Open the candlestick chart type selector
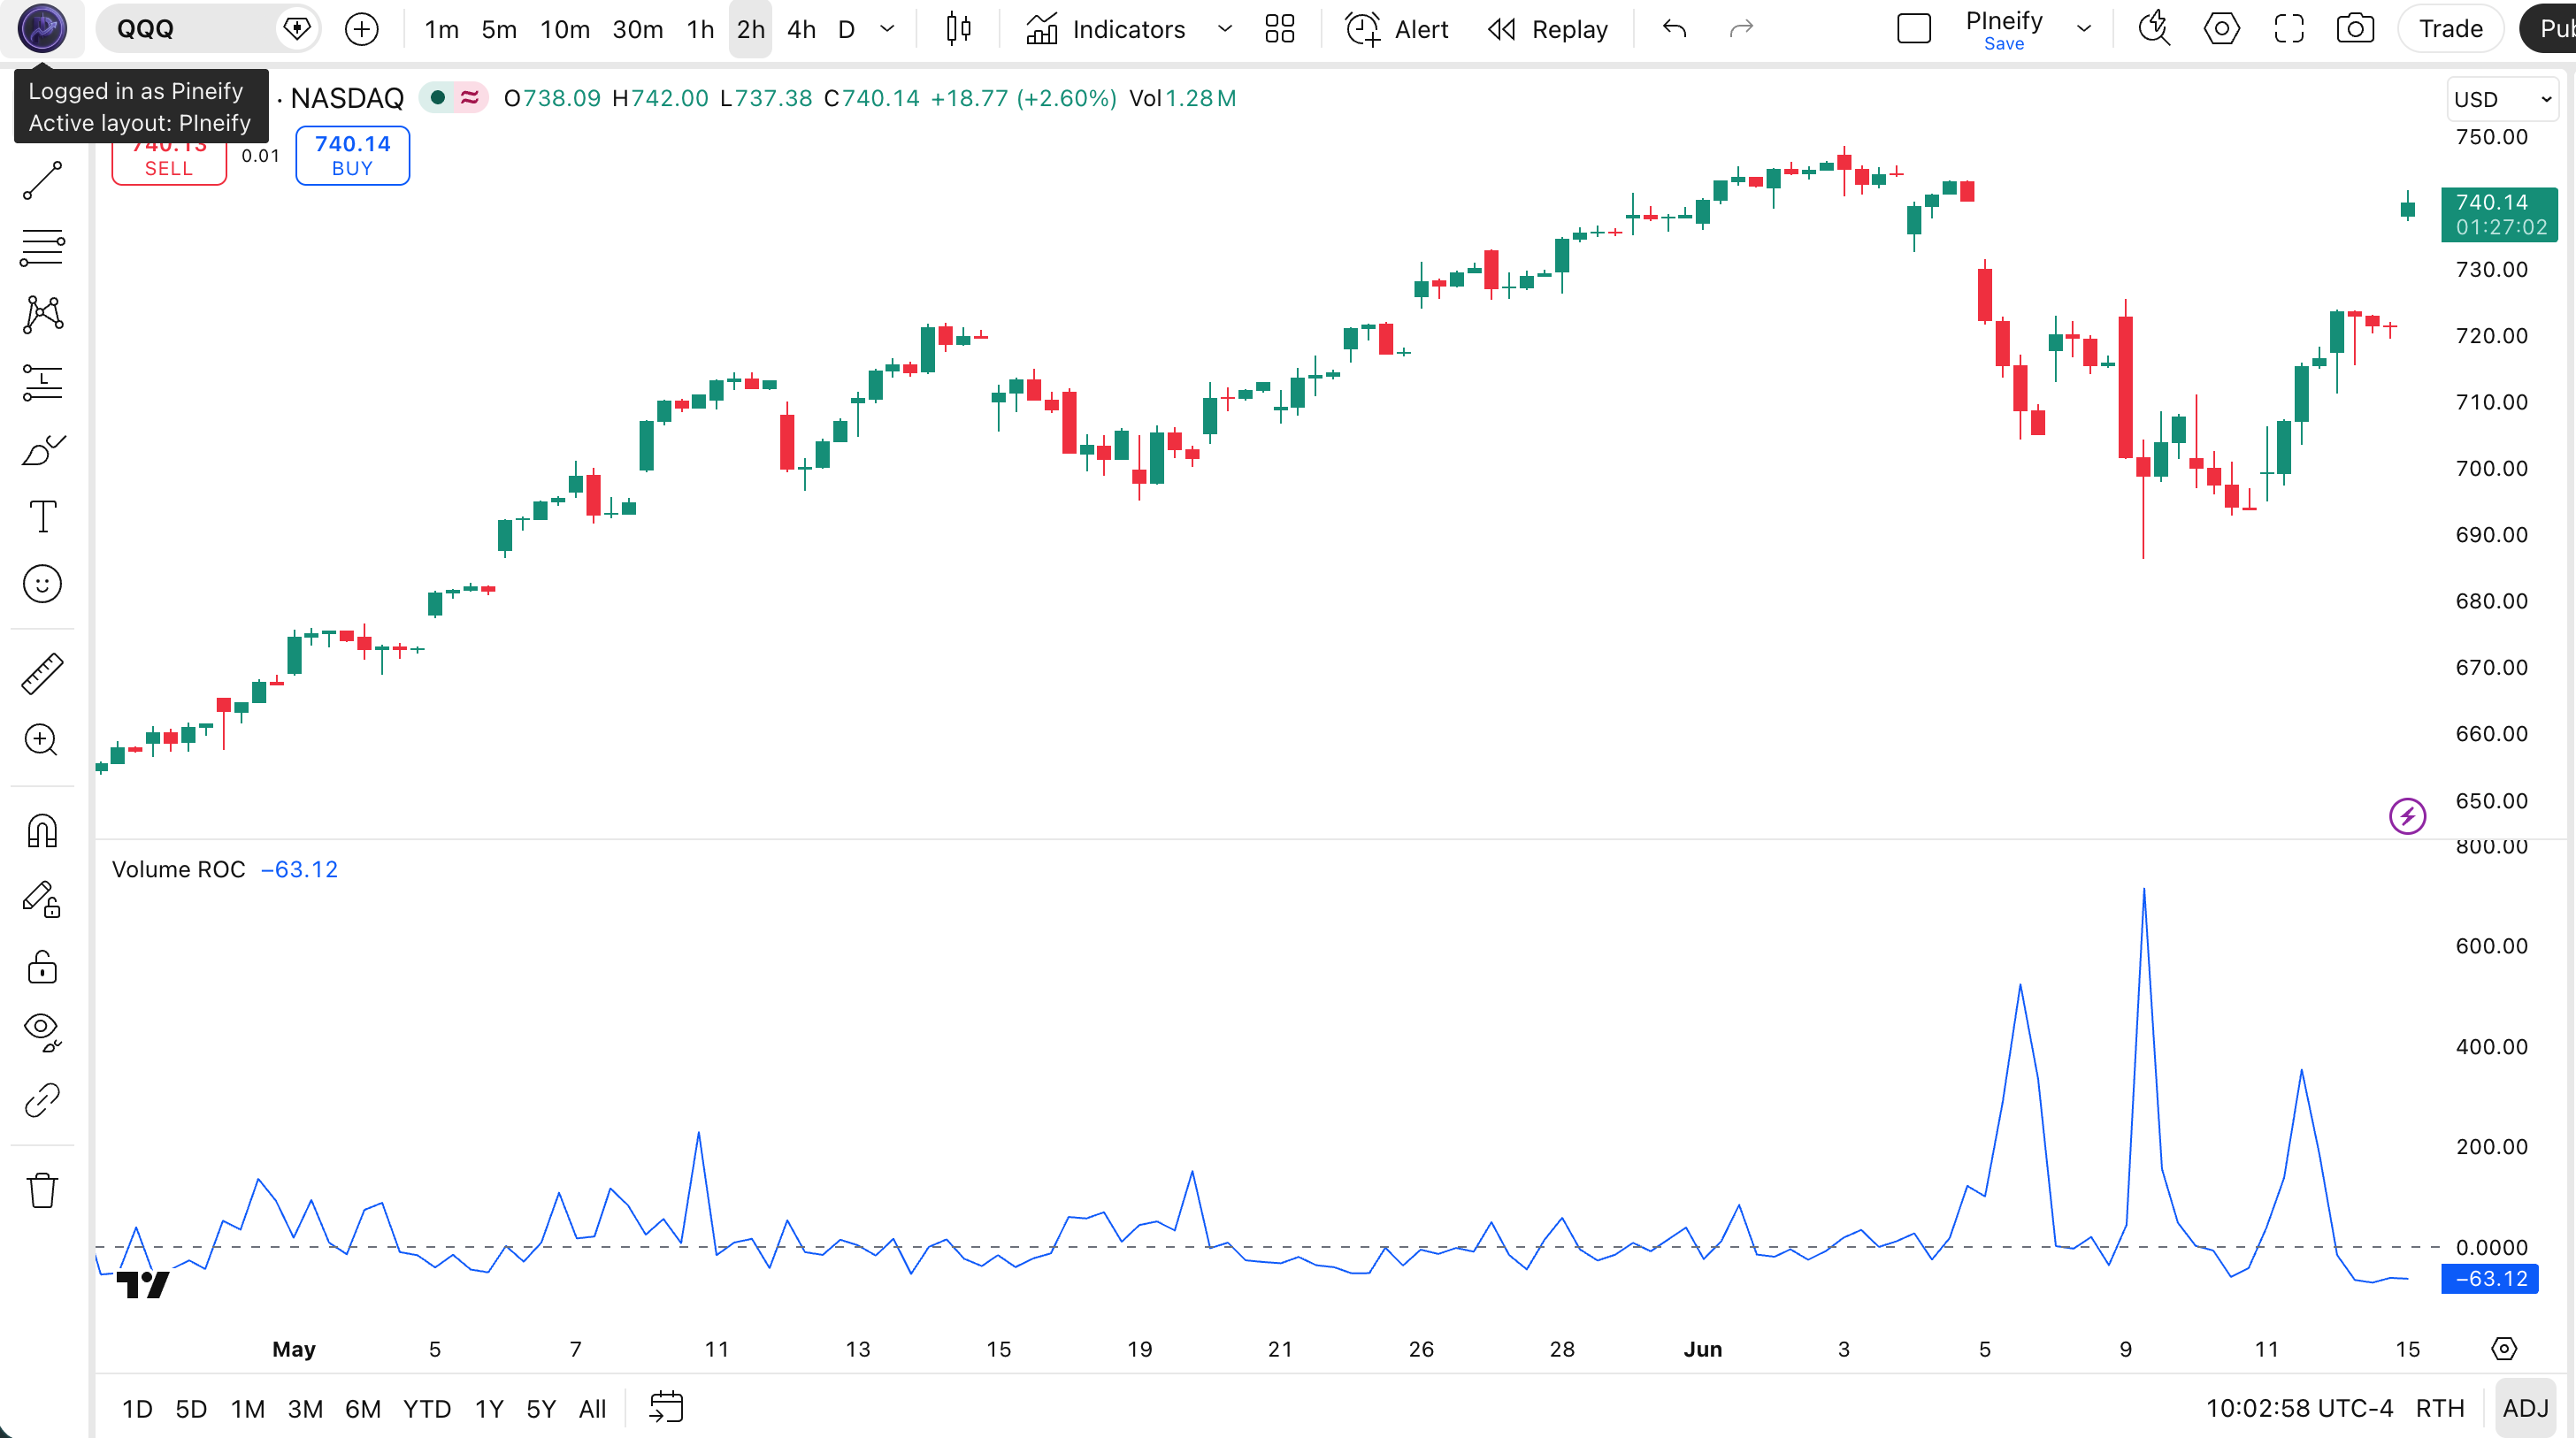This screenshot has height=1438, width=2576. click(x=958, y=29)
